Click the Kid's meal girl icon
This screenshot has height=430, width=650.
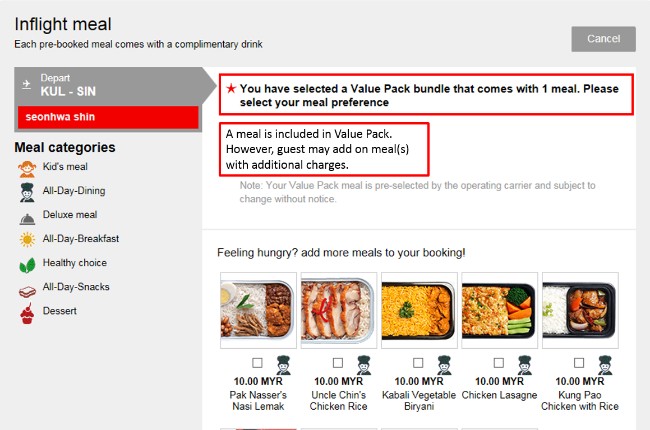27,169
